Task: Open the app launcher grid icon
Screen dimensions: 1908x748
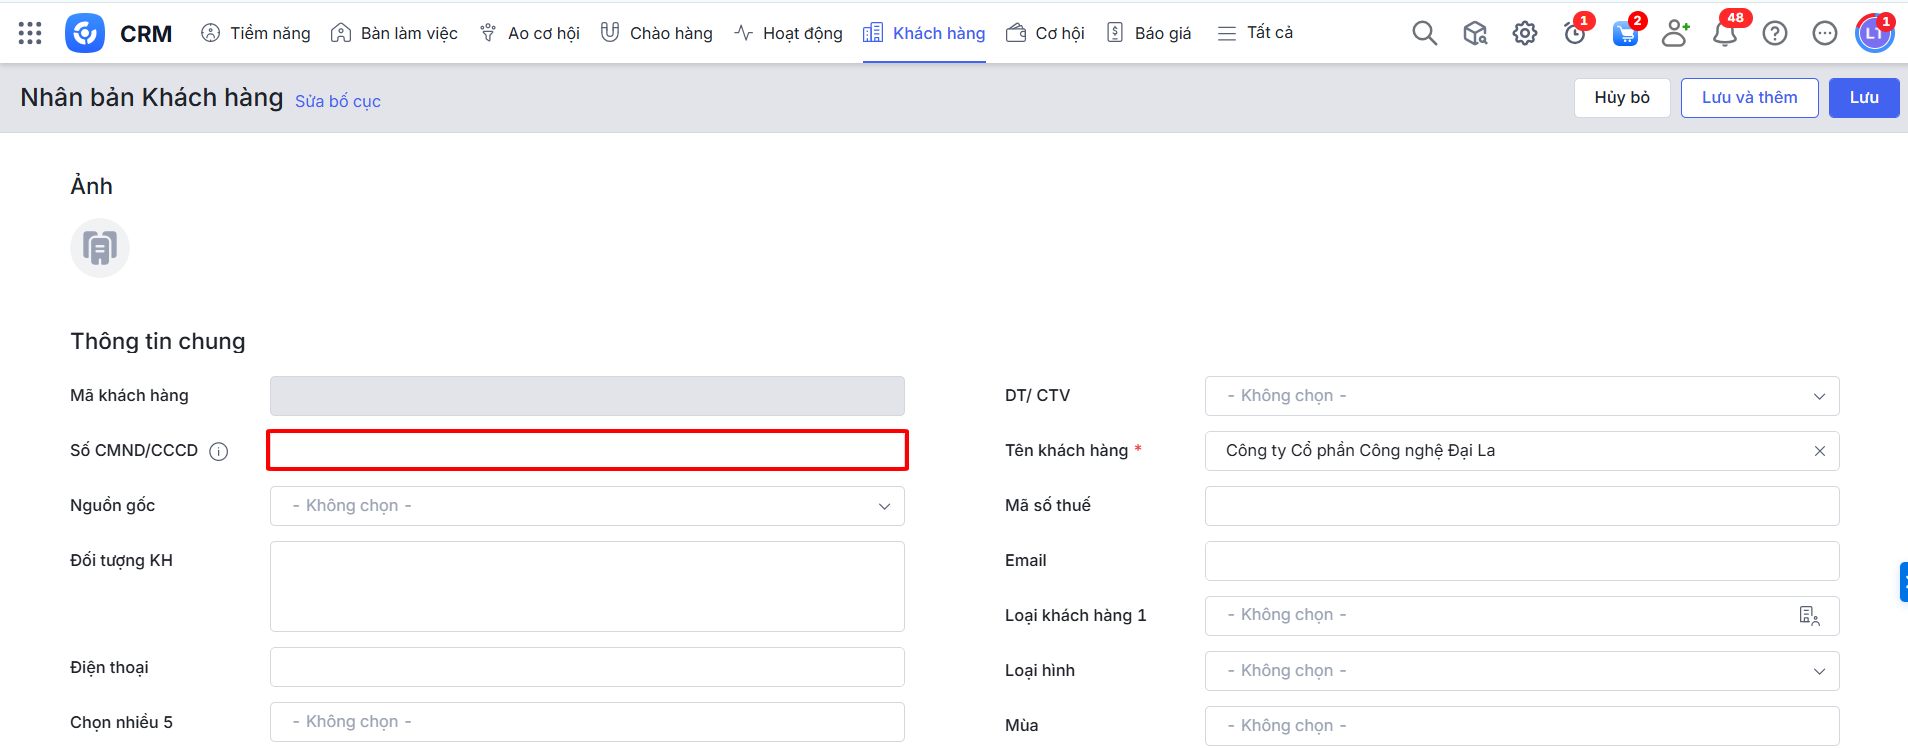Action: coord(30,33)
